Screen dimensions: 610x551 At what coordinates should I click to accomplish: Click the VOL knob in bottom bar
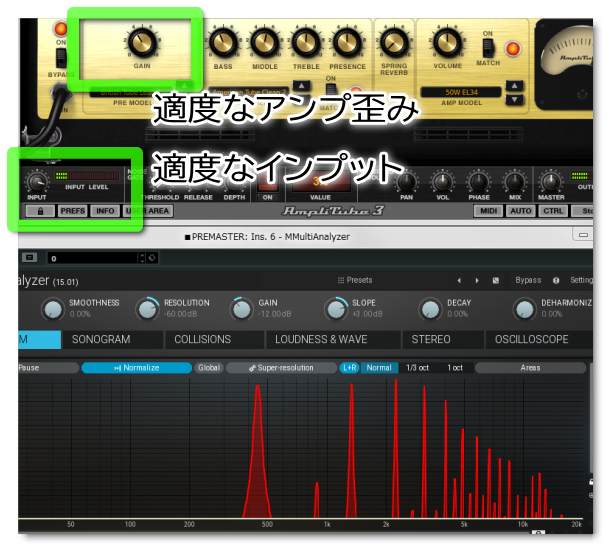coord(442,182)
